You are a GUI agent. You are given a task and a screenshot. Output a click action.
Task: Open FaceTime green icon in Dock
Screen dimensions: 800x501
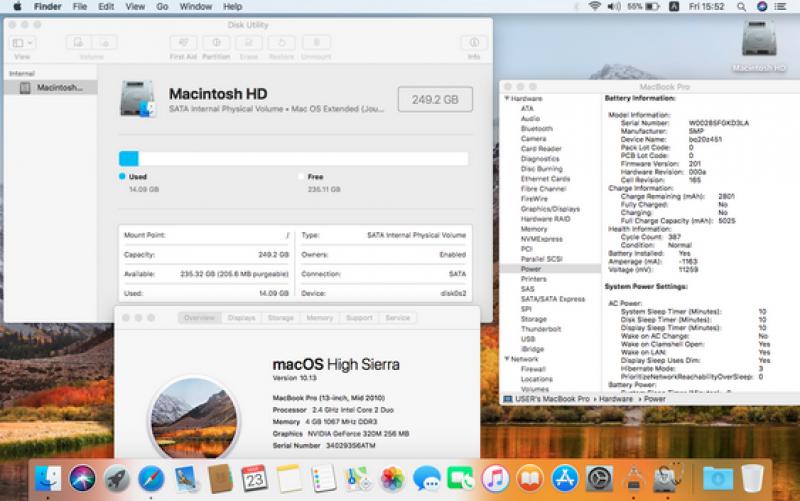click(461, 479)
